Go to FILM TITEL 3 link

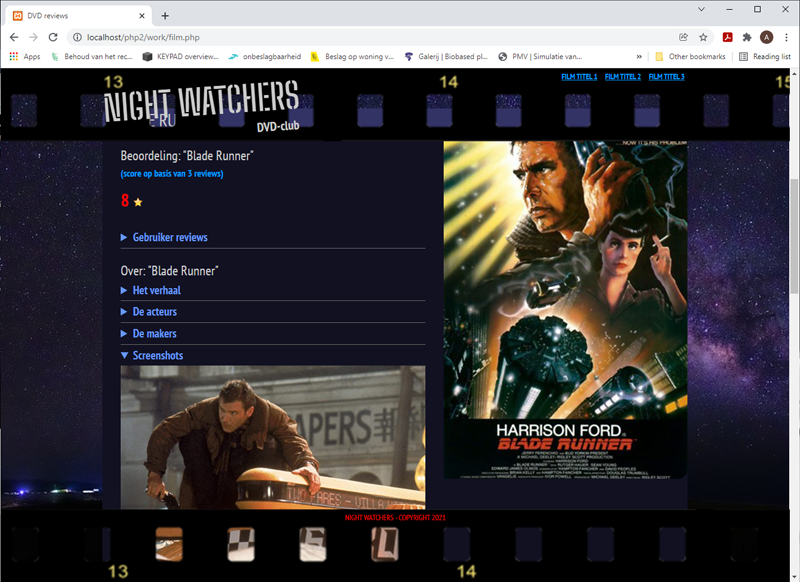coord(666,77)
